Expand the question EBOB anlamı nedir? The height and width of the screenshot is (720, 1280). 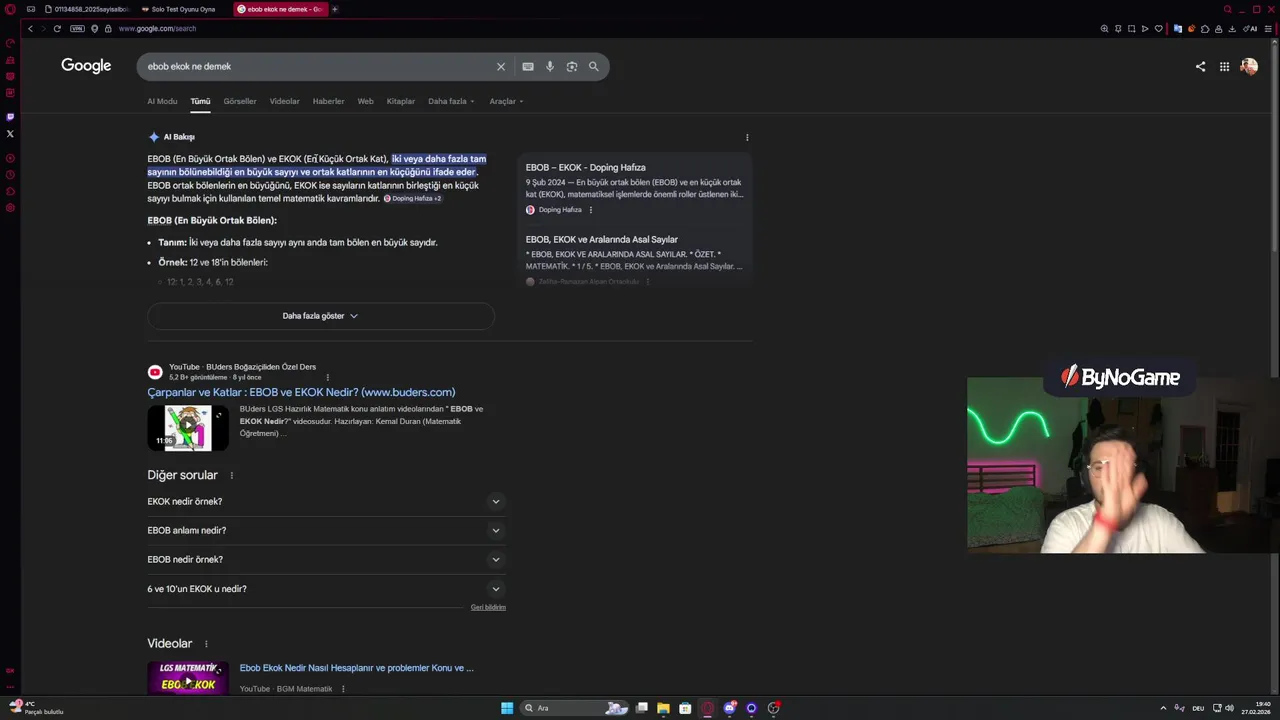pos(326,531)
